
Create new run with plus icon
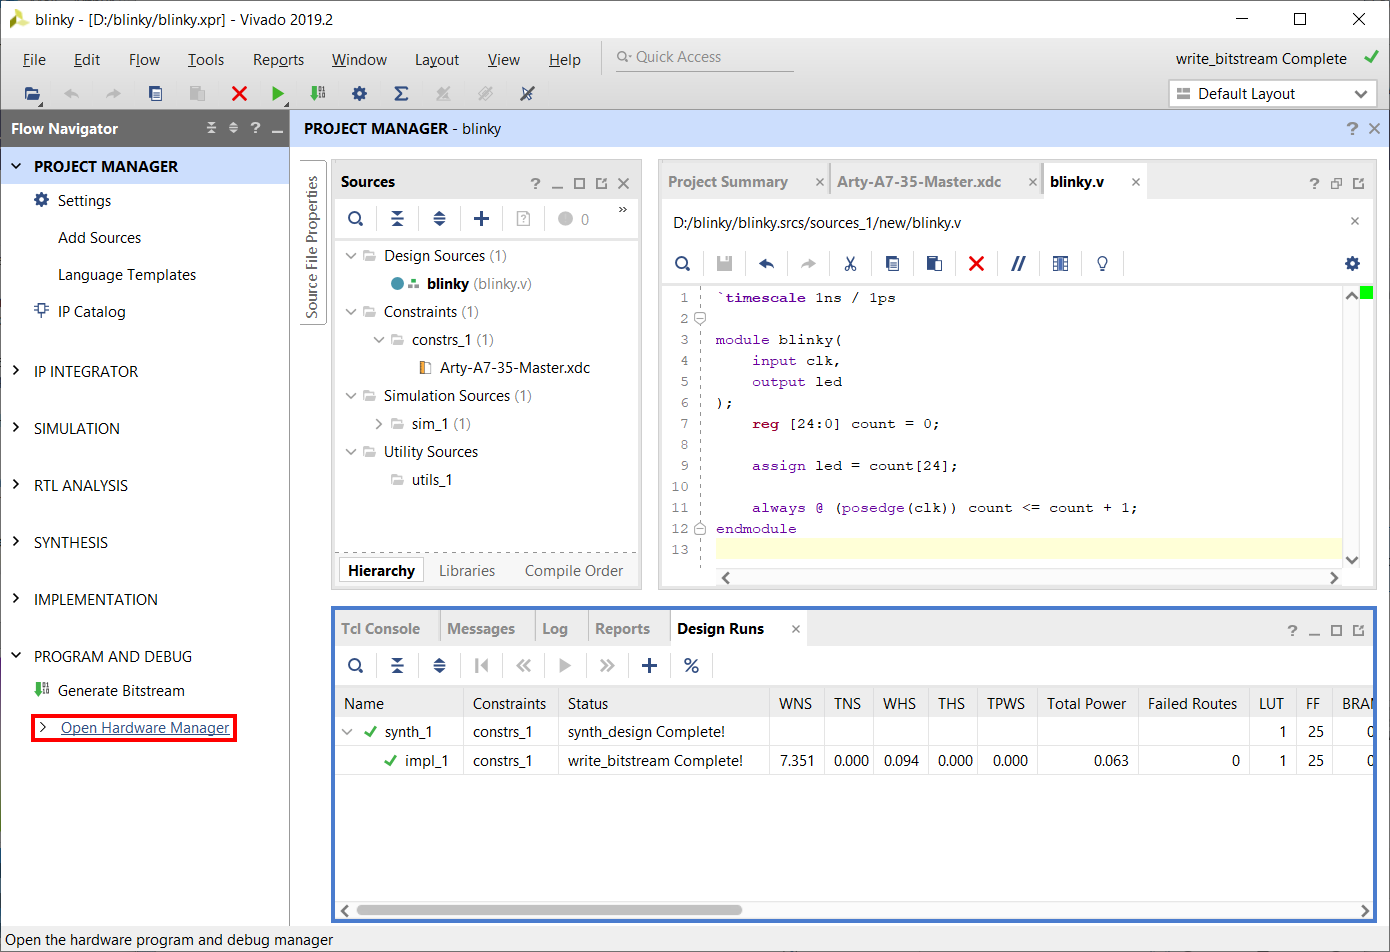point(649,666)
